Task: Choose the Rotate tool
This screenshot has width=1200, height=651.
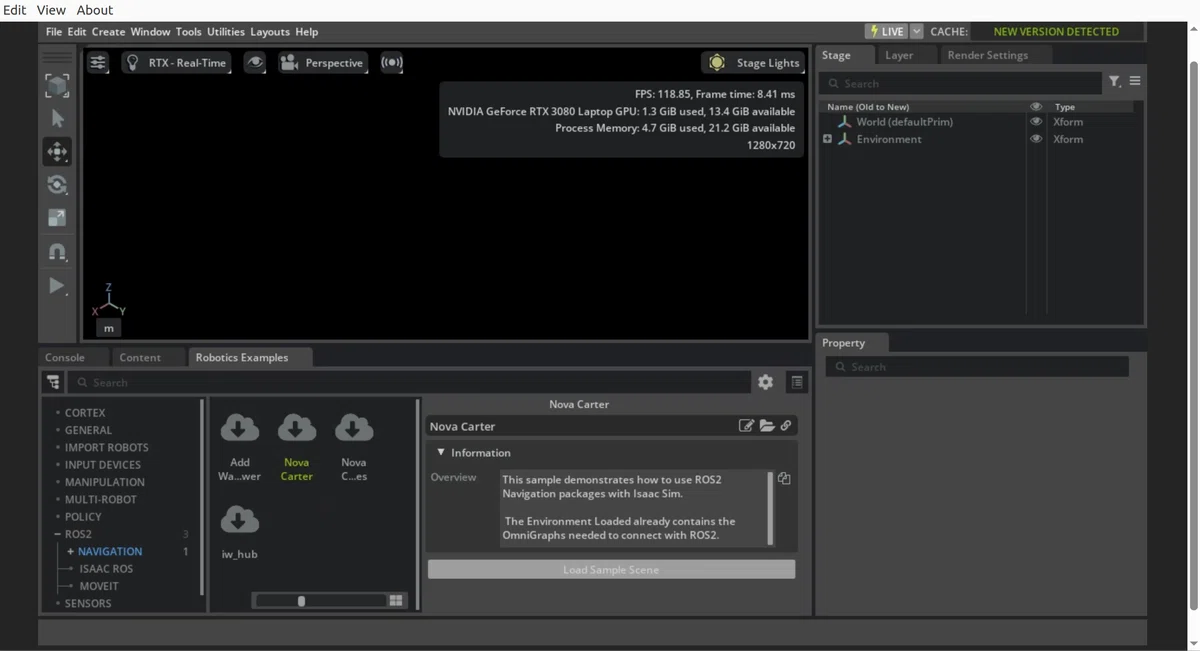Action: (x=57, y=185)
